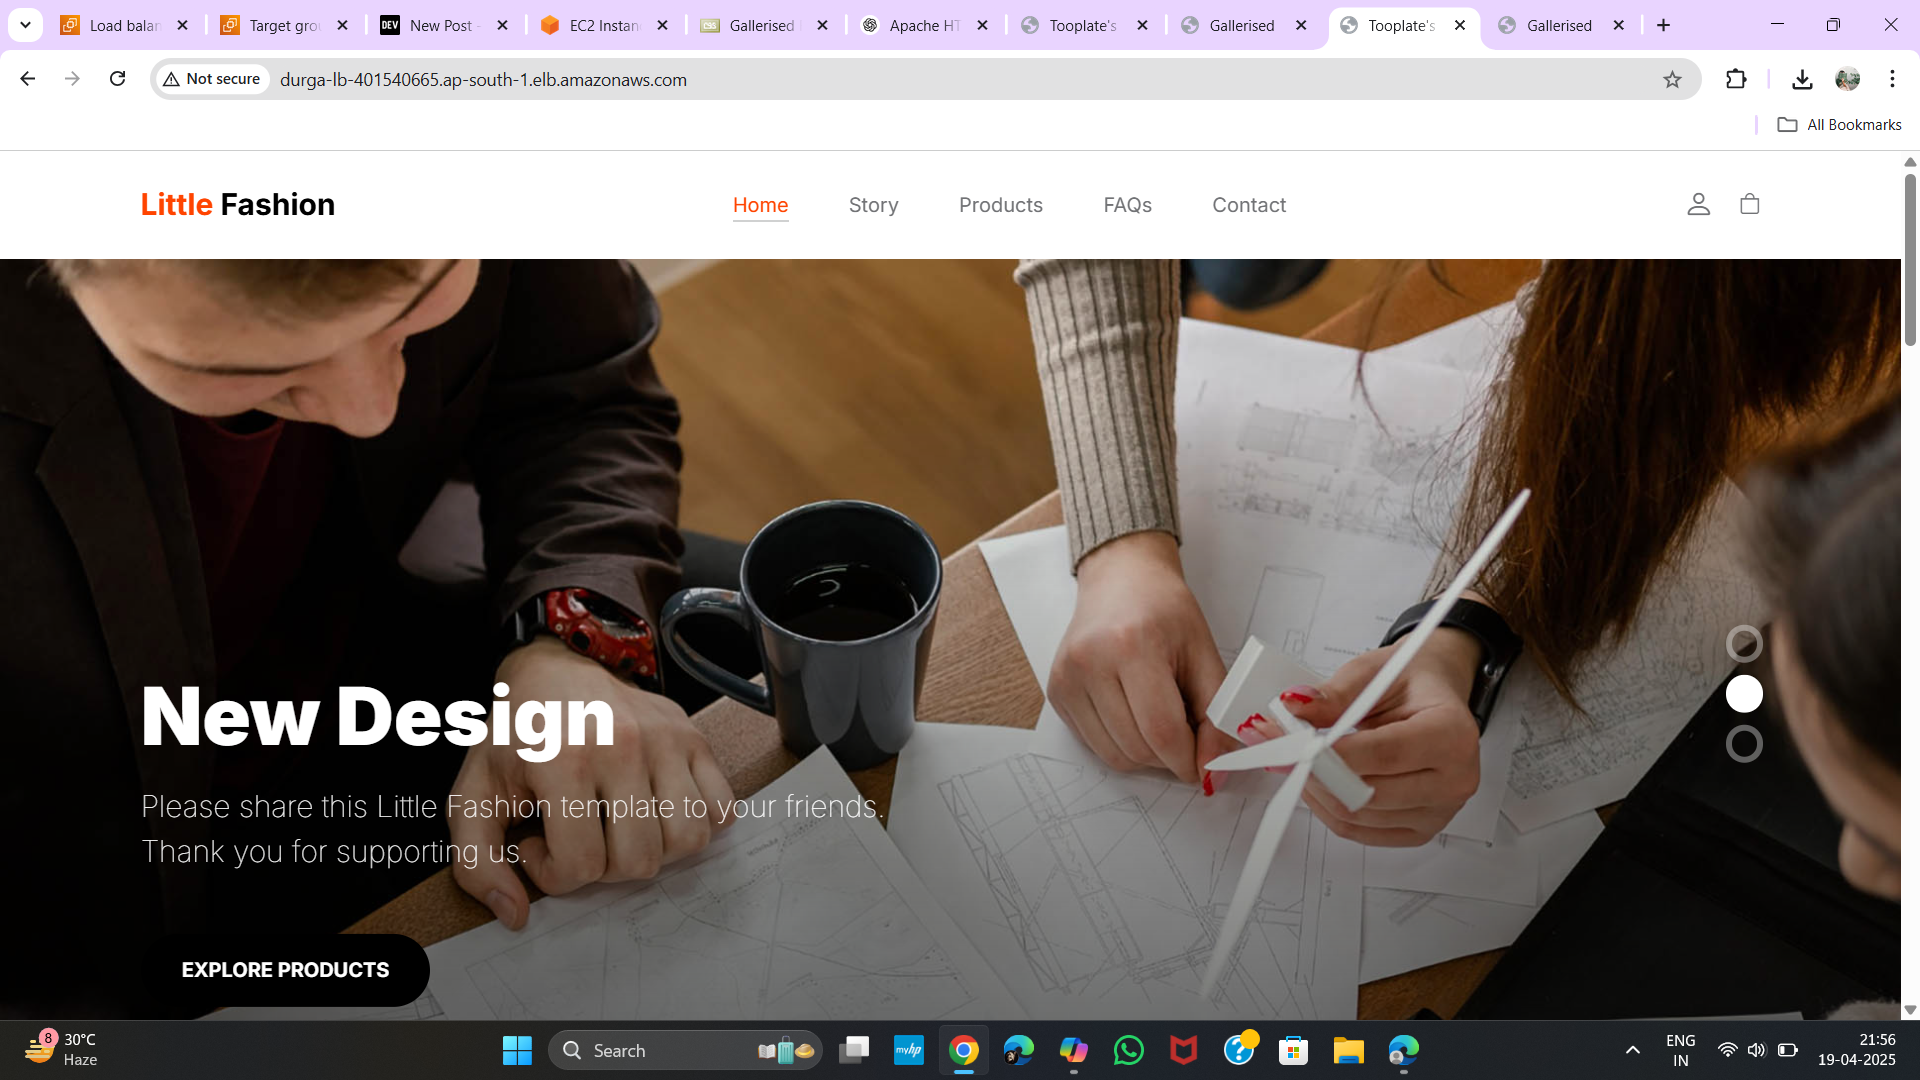Open the Windows Start menu
This screenshot has height=1080, width=1920.
[517, 1050]
